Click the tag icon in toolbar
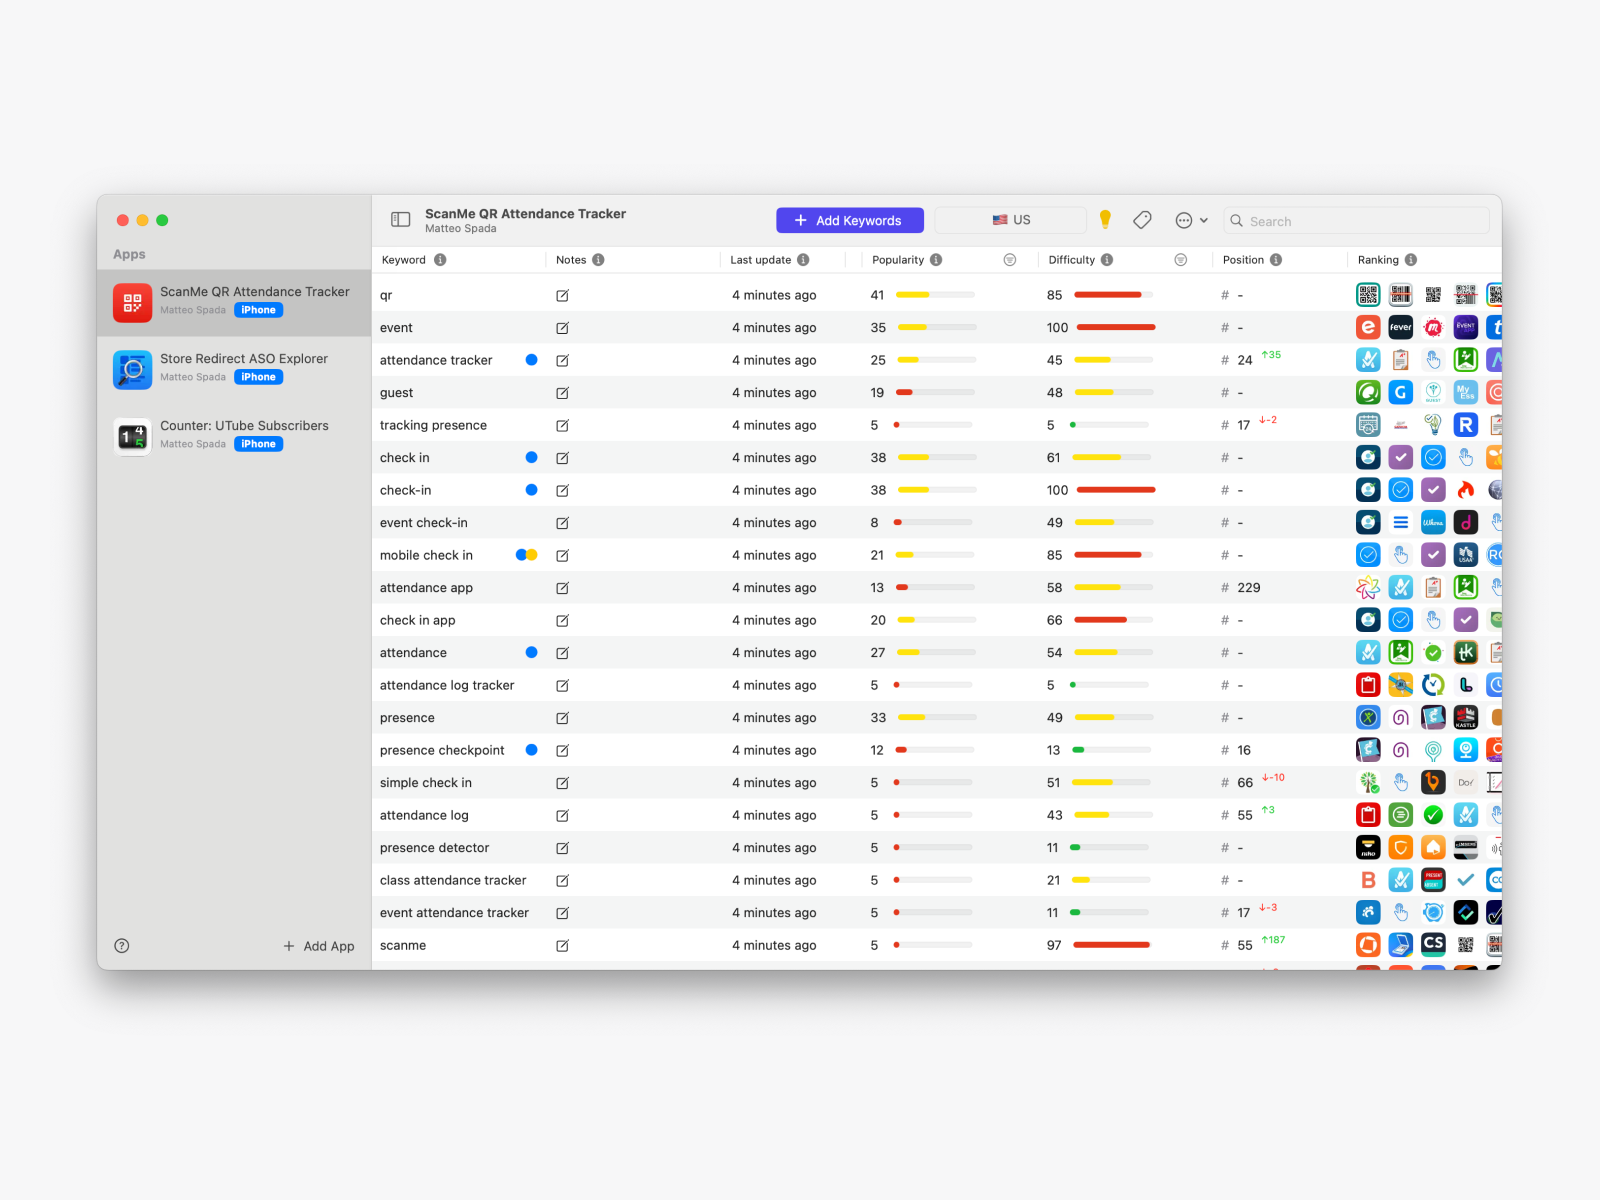 point(1142,220)
